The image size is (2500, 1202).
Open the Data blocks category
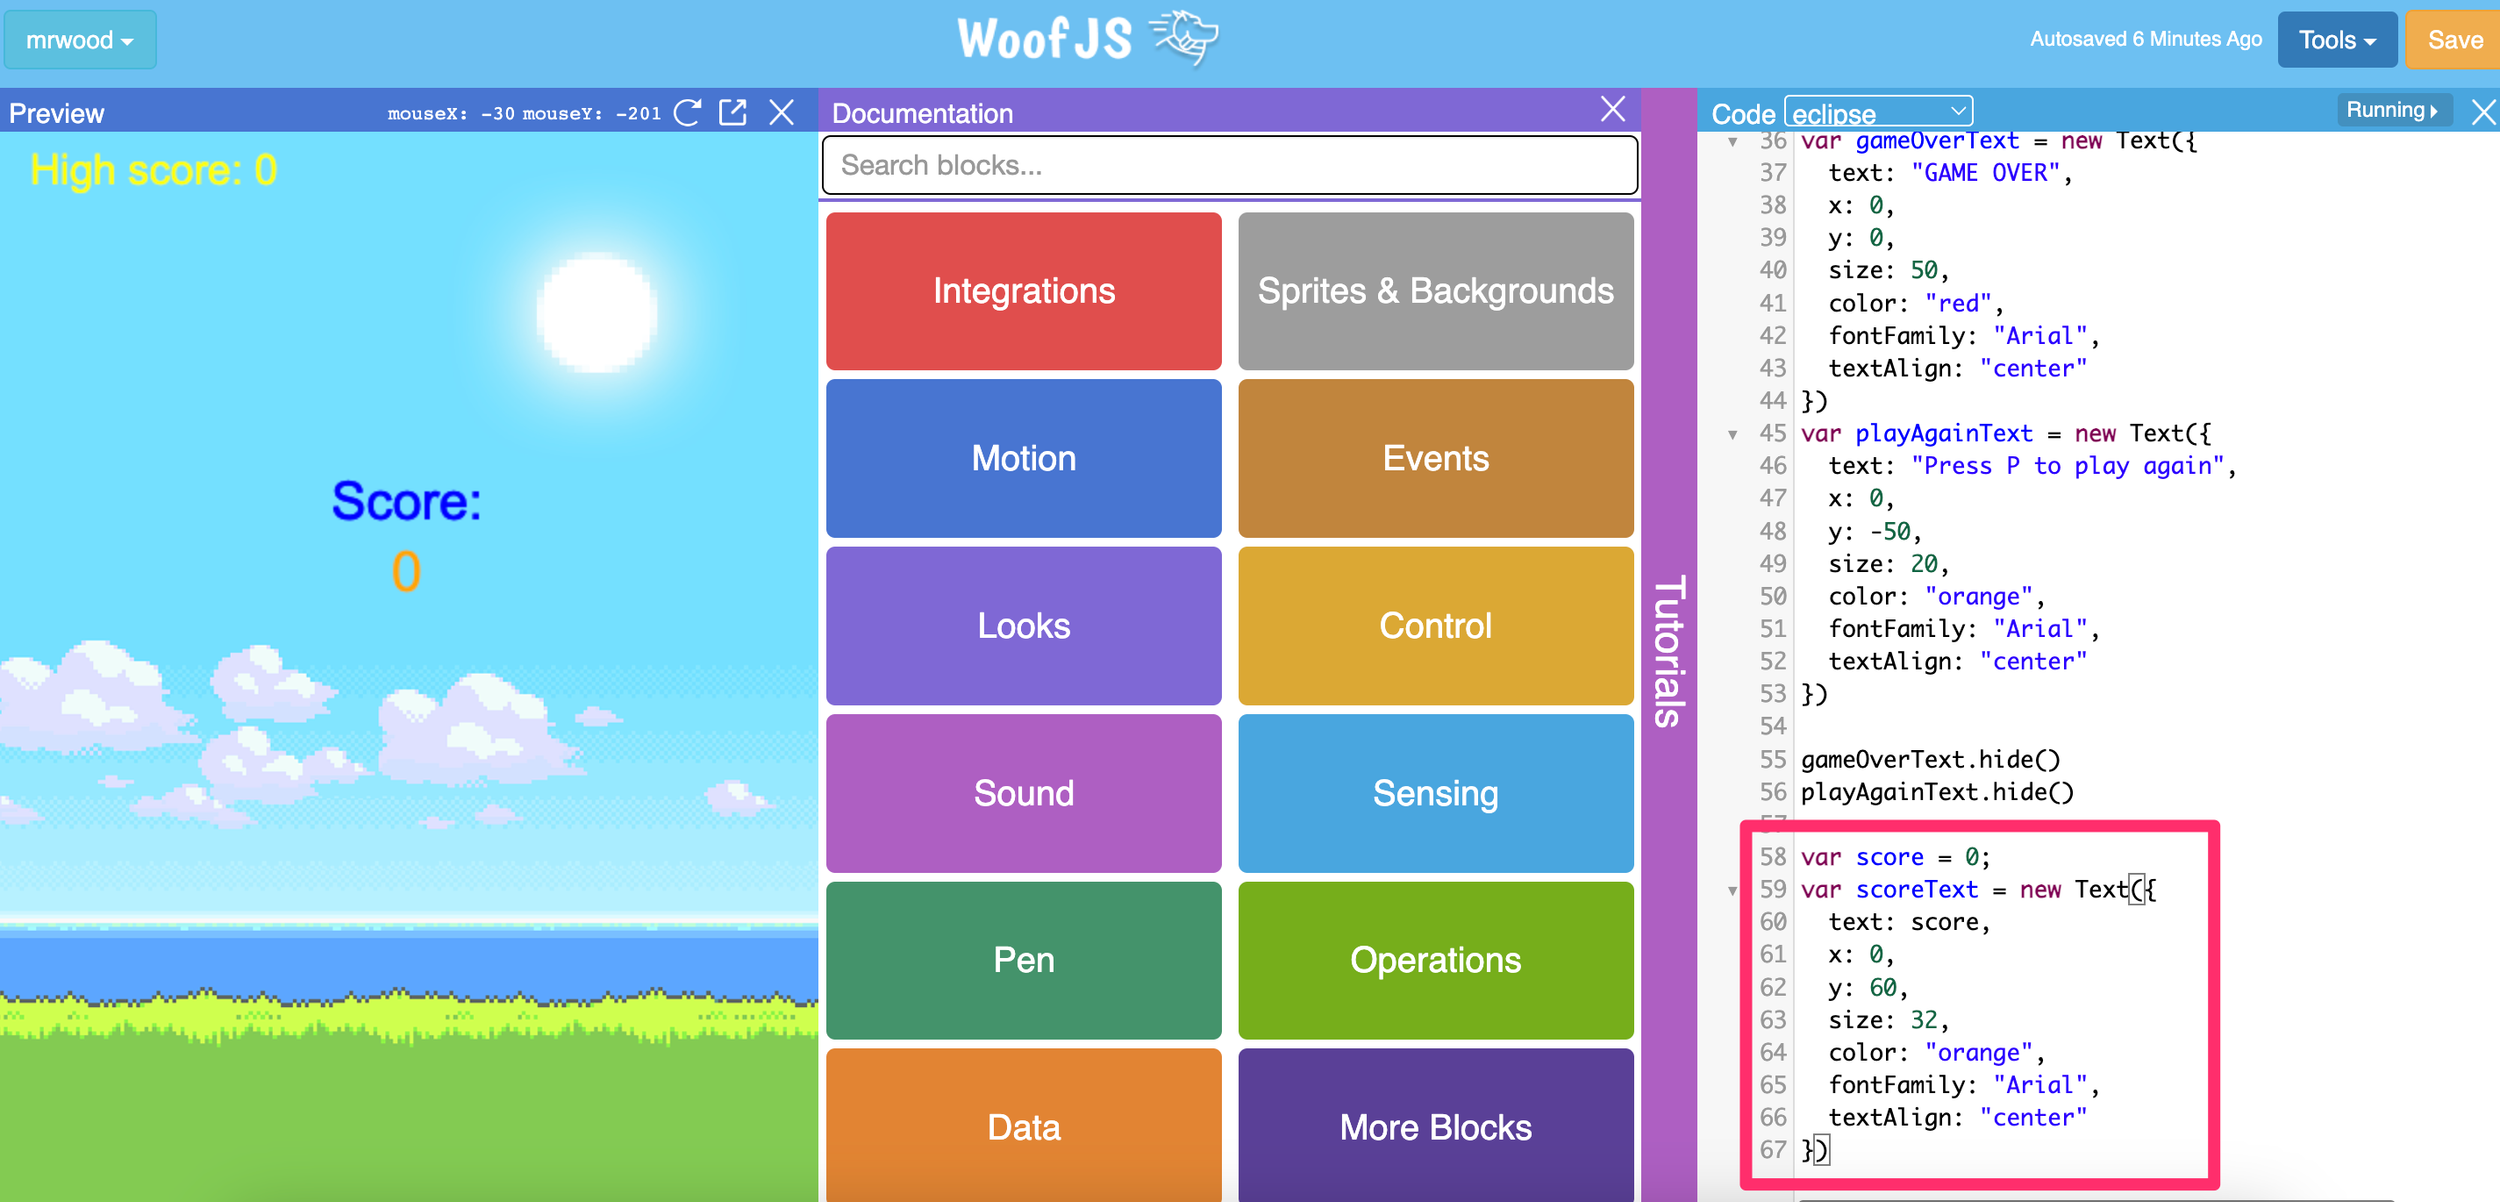(x=1022, y=1126)
